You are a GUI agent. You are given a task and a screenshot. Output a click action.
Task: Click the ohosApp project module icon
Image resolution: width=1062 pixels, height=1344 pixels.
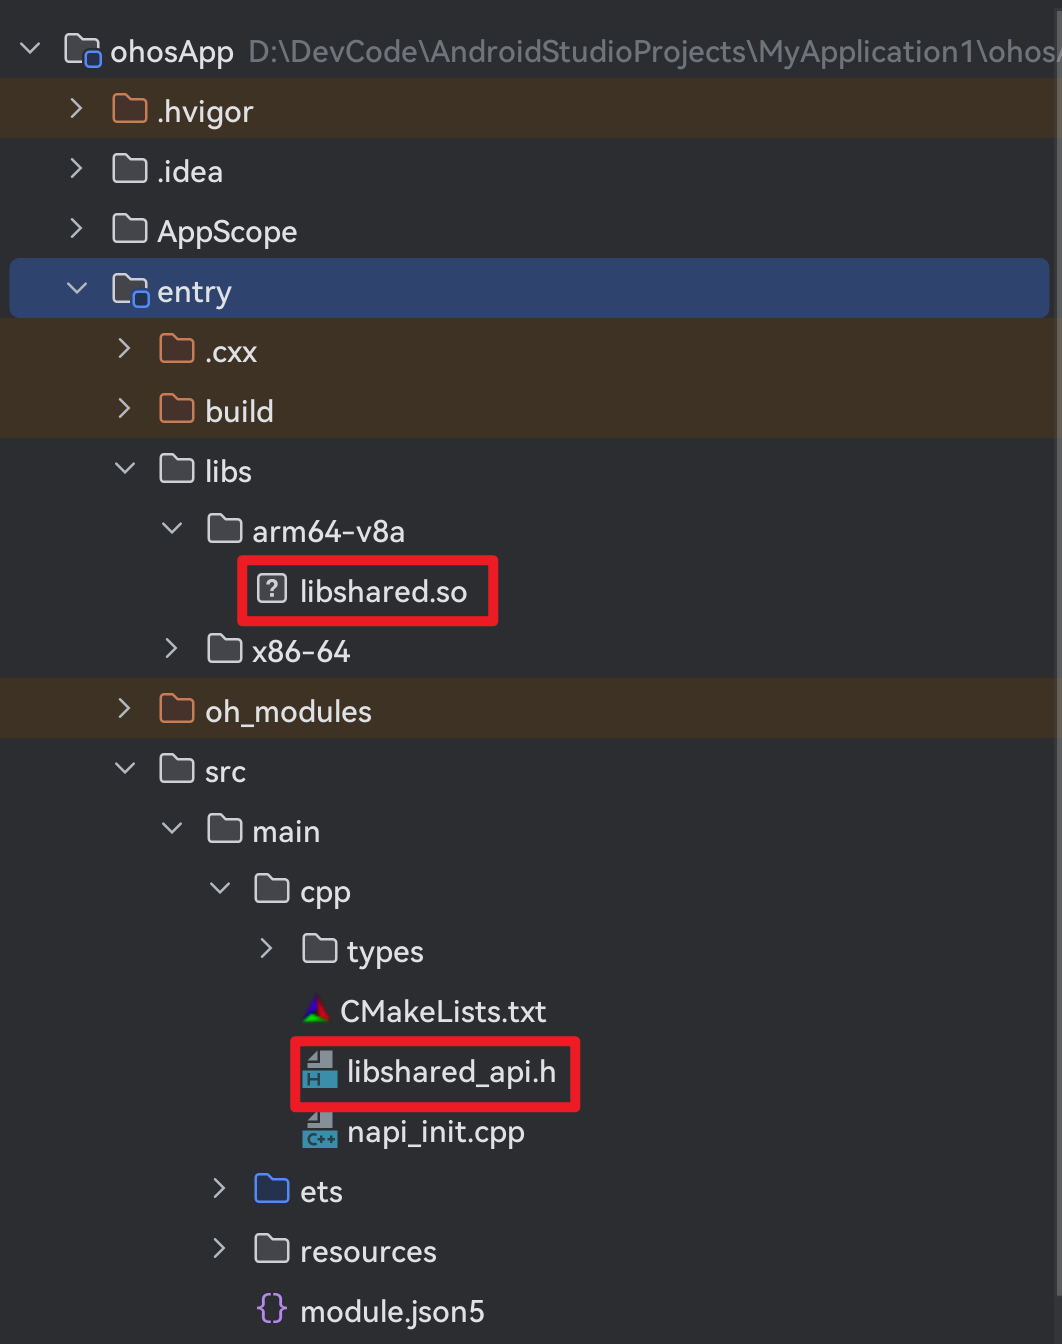pyautogui.click(x=82, y=49)
